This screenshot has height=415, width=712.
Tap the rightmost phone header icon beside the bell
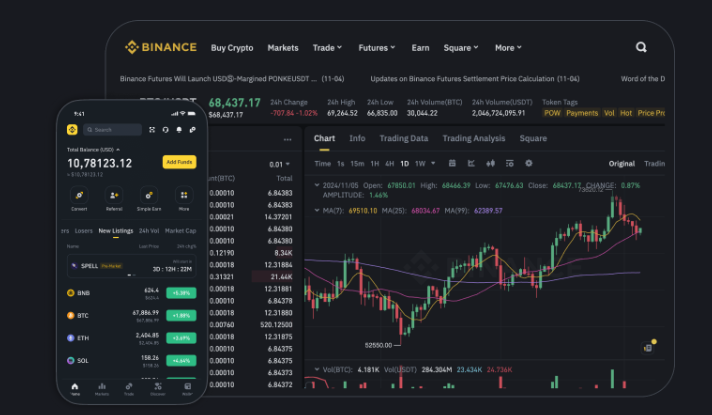193,130
